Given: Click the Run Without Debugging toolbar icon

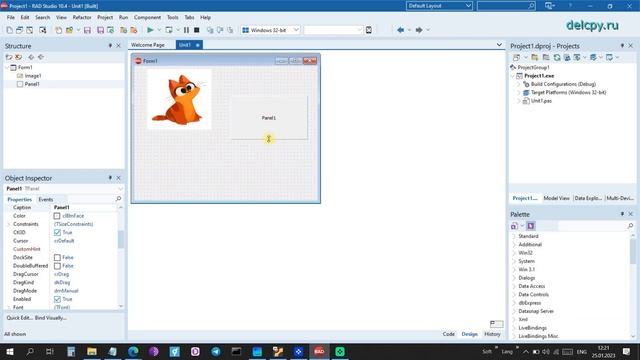Looking at the screenshot, I should (x=169, y=30).
